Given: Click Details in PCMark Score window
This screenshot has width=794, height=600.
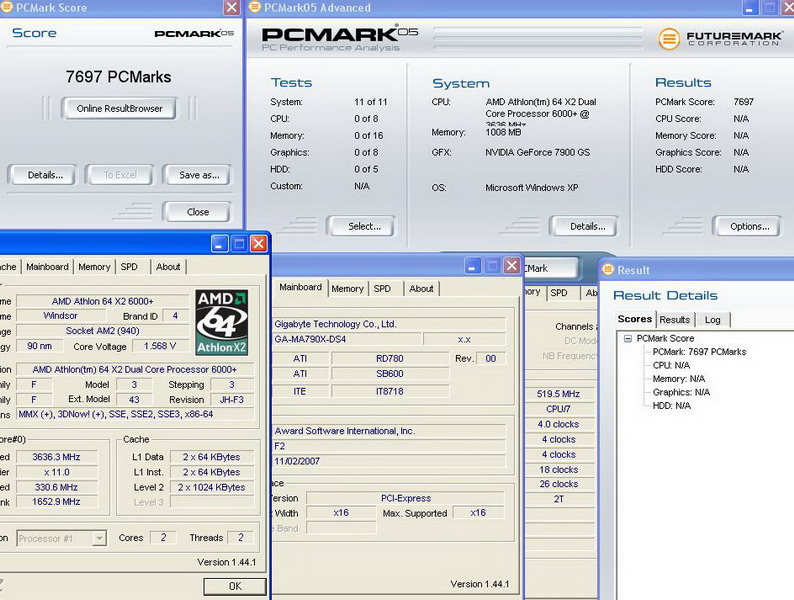Looking at the screenshot, I should [42, 175].
